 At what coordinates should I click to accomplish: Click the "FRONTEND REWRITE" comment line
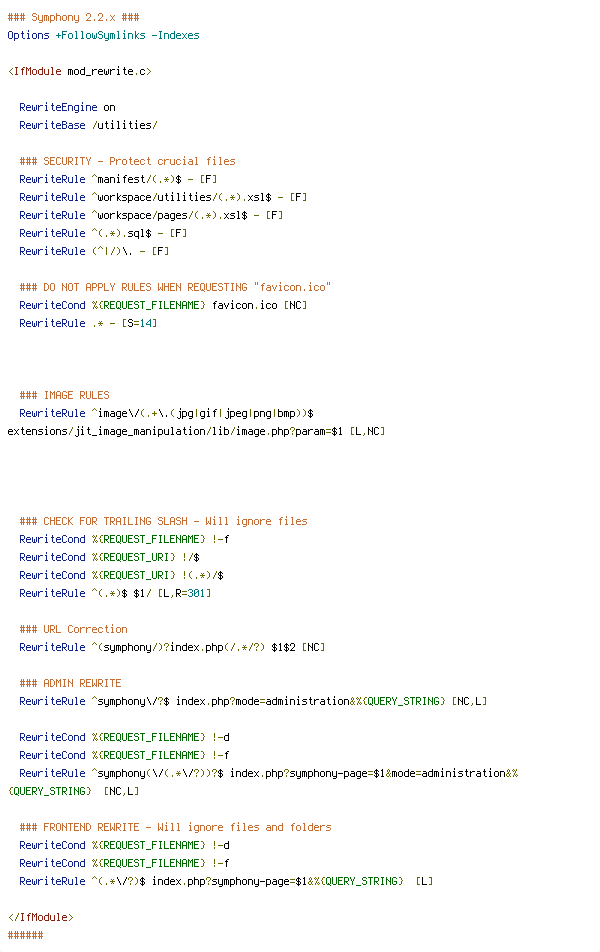pos(176,827)
